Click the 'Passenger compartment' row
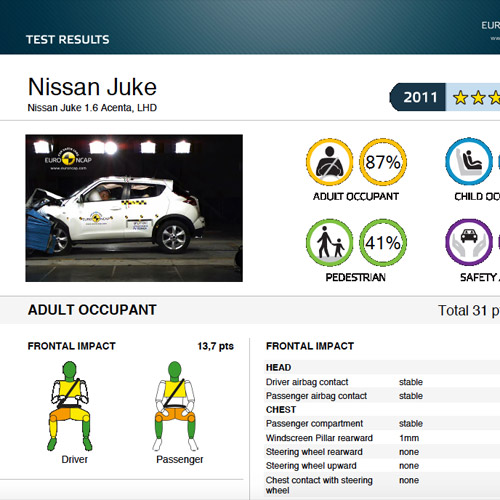This screenshot has height=500, width=500. (x=382, y=424)
